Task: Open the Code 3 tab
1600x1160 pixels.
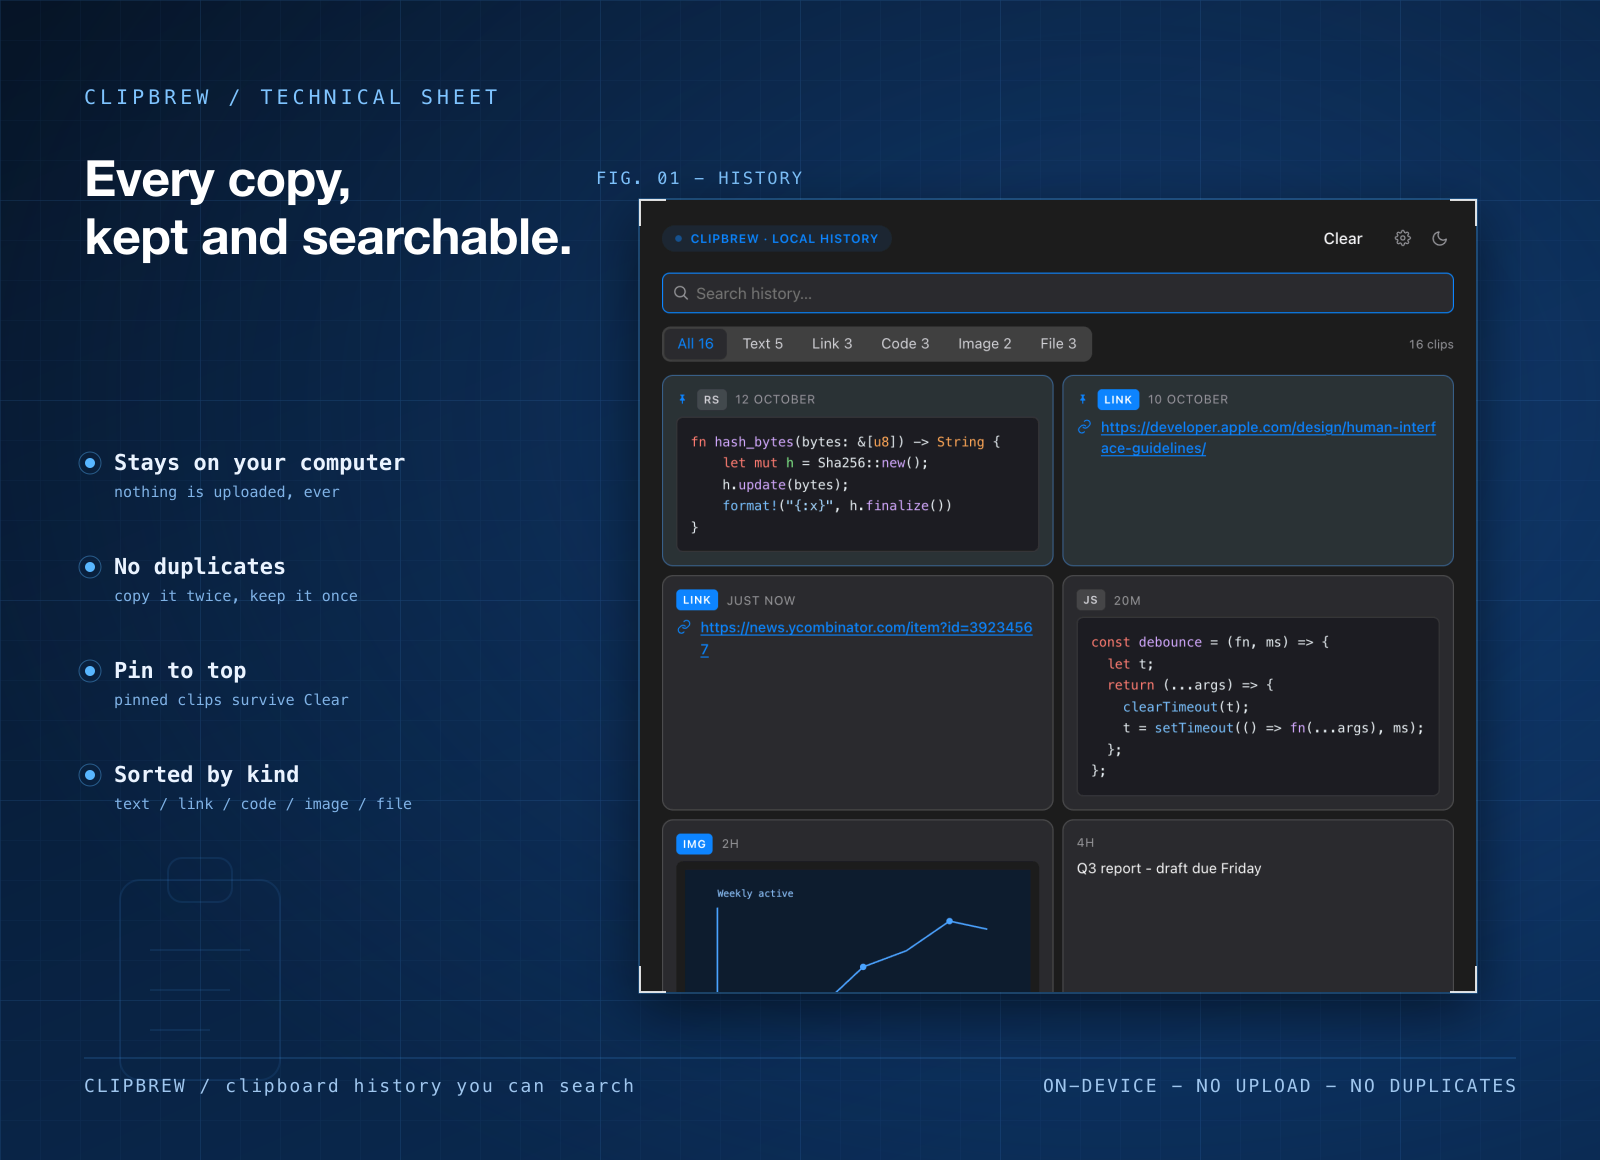Action: click(x=905, y=344)
